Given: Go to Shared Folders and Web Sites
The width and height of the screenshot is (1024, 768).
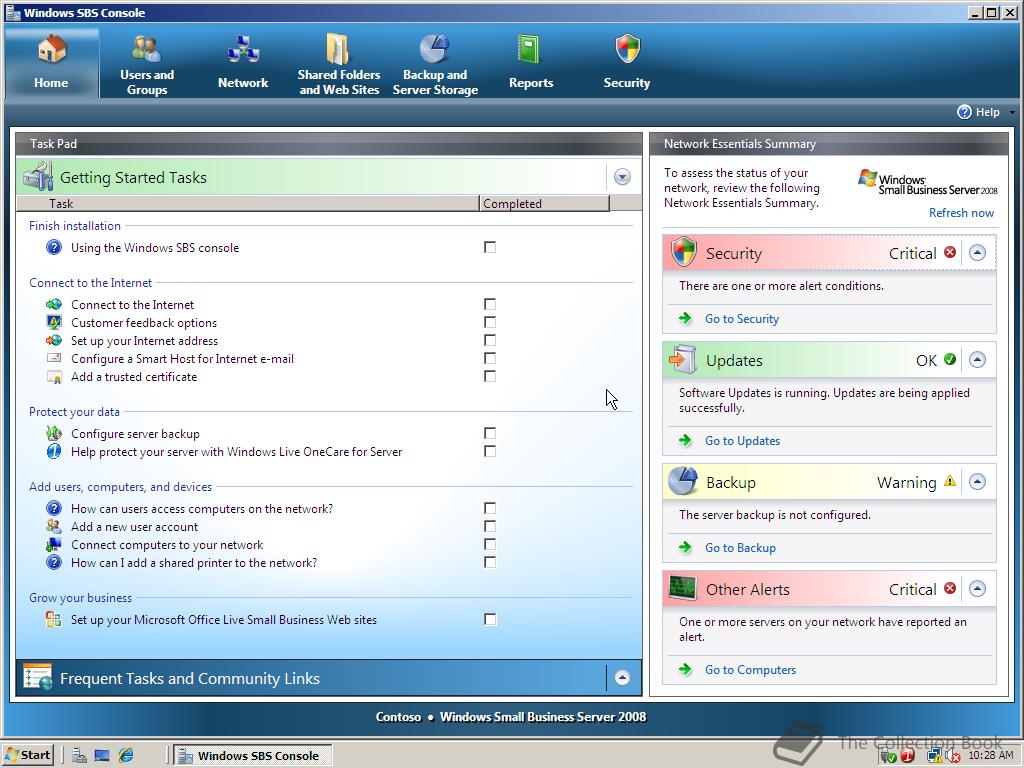Looking at the screenshot, I should tap(339, 63).
